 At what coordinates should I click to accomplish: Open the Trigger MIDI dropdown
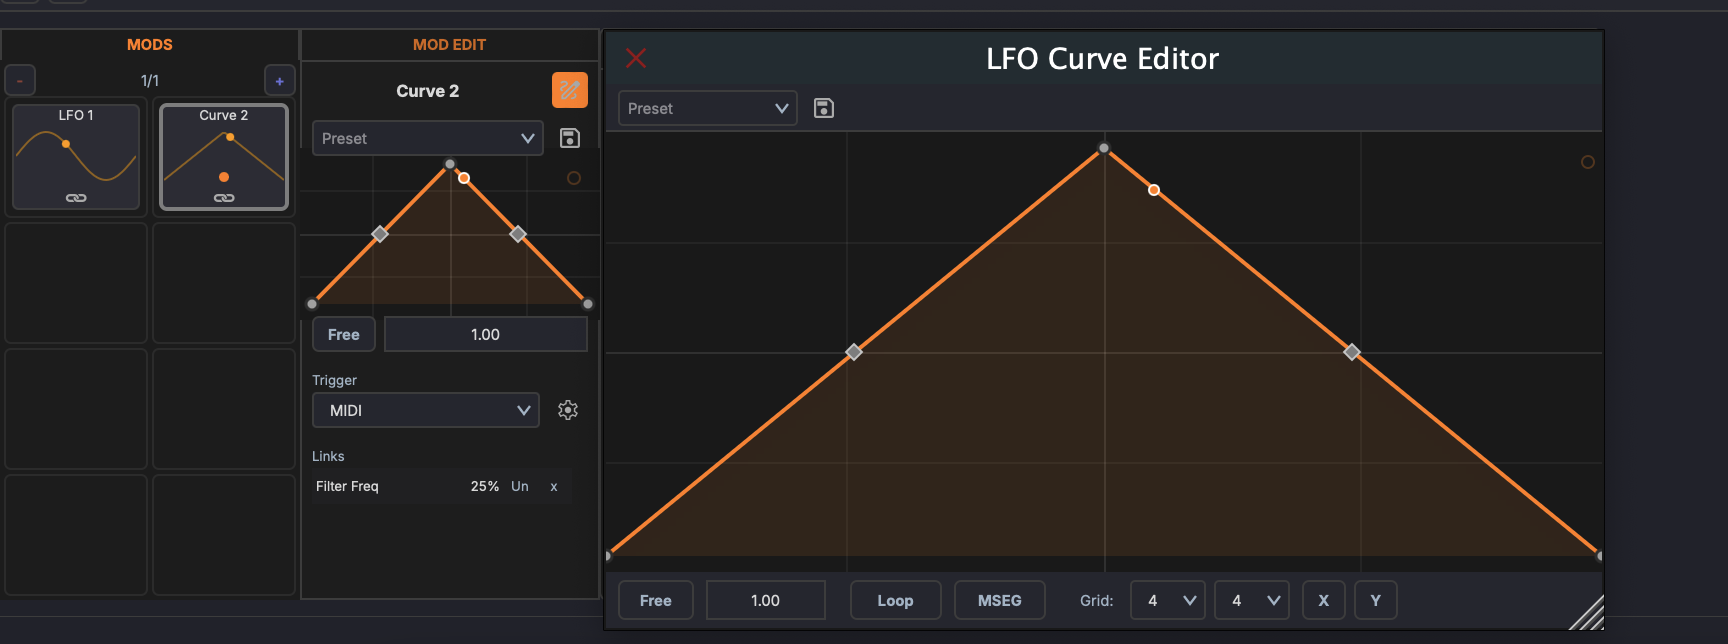coord(426,410)
